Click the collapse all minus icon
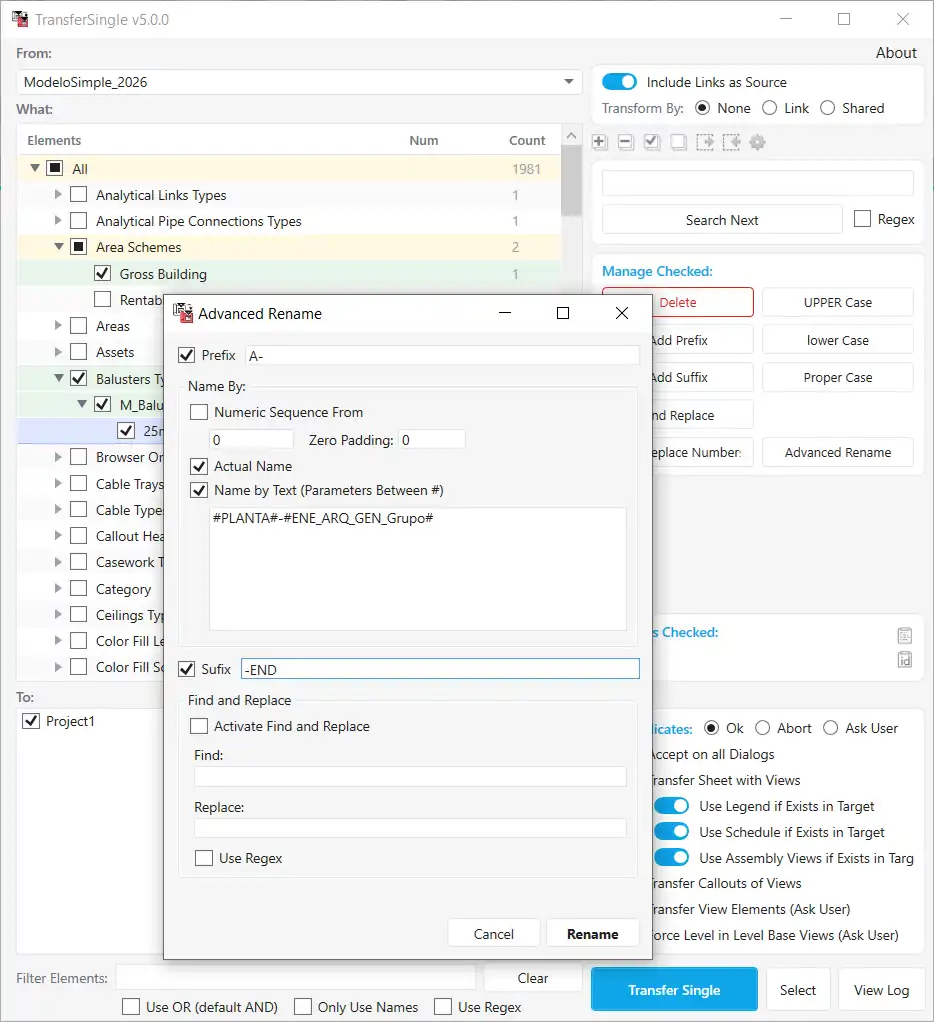The height and width of the screenshot is (1022, 934). (626, 143)
